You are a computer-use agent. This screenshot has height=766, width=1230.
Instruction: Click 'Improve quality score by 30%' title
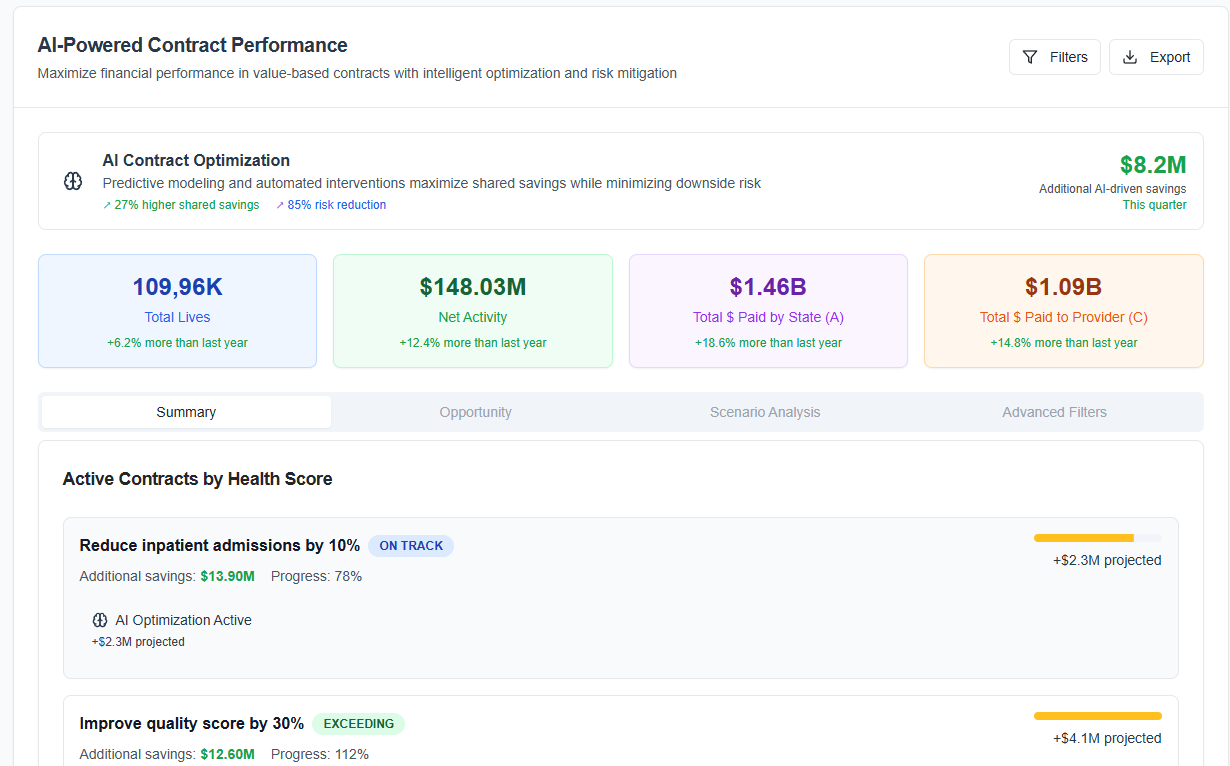[x=191, y=724]
